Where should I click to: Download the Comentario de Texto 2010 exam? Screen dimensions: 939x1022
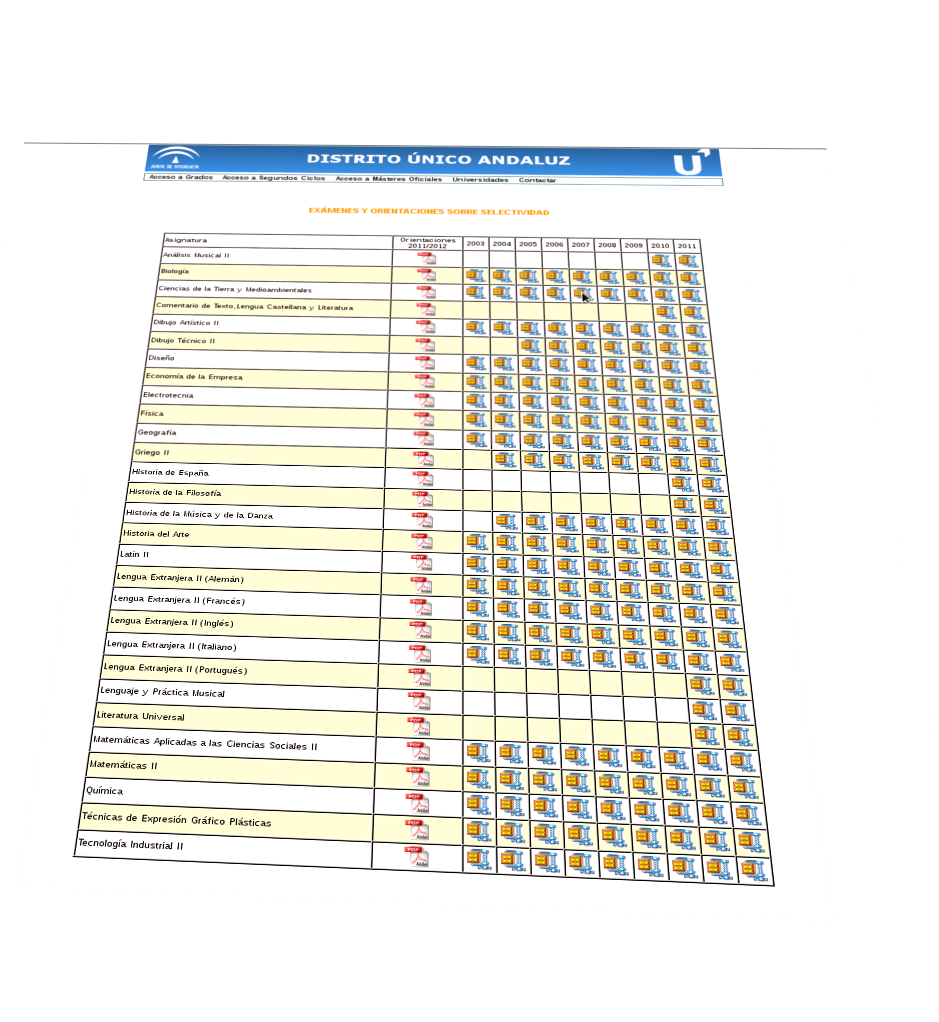click(664, 312)
